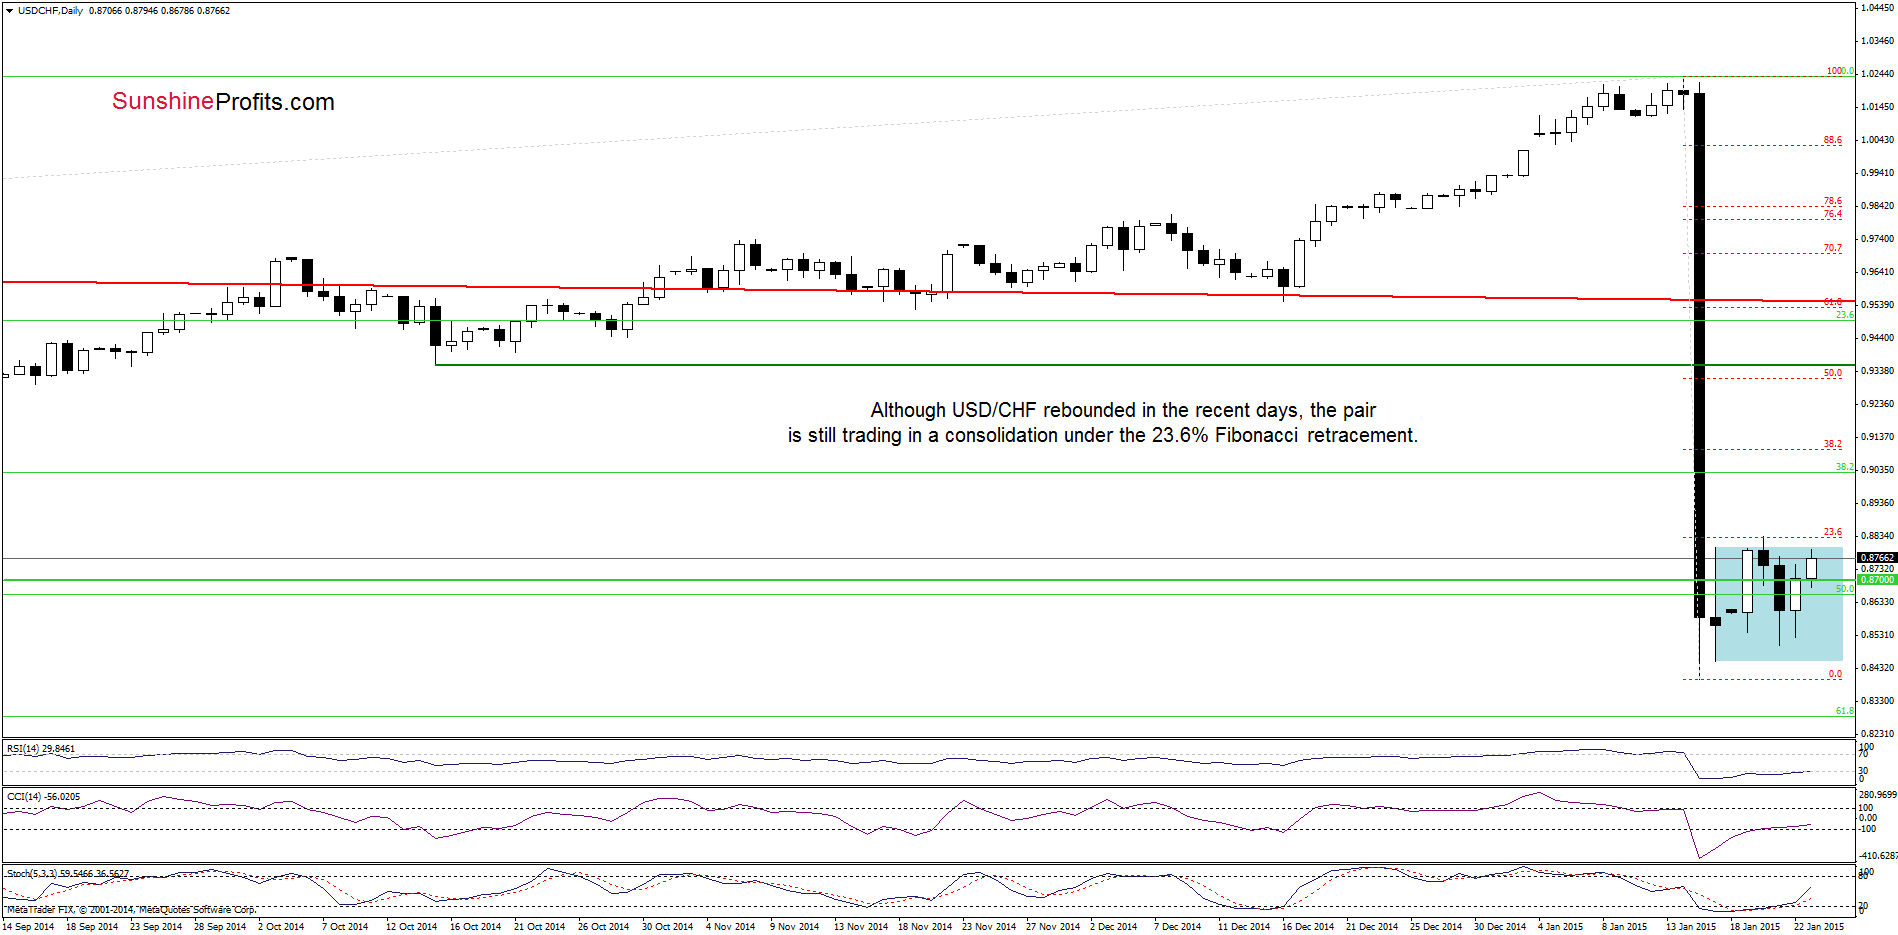The width and height of the screenshot is (1898, 935).
Task: Click the 11 Dec 2014 date label
Action: pos(1243,926)
